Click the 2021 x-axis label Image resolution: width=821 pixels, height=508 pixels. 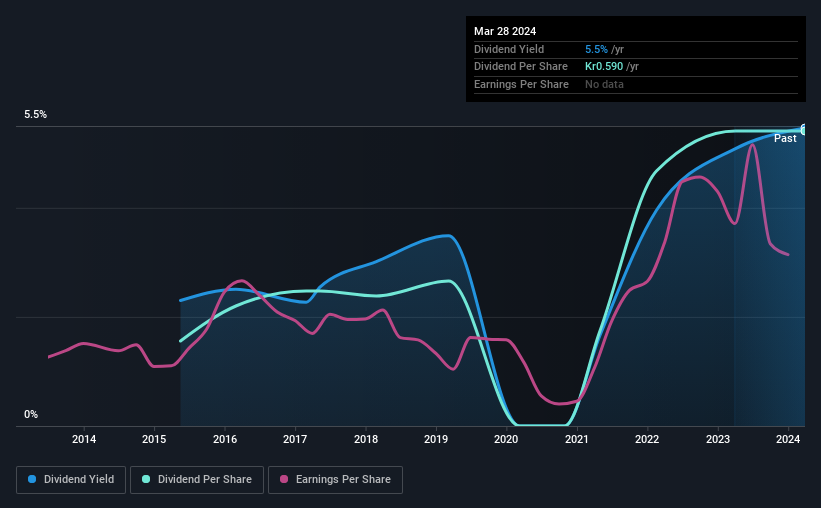coord(576,439)
